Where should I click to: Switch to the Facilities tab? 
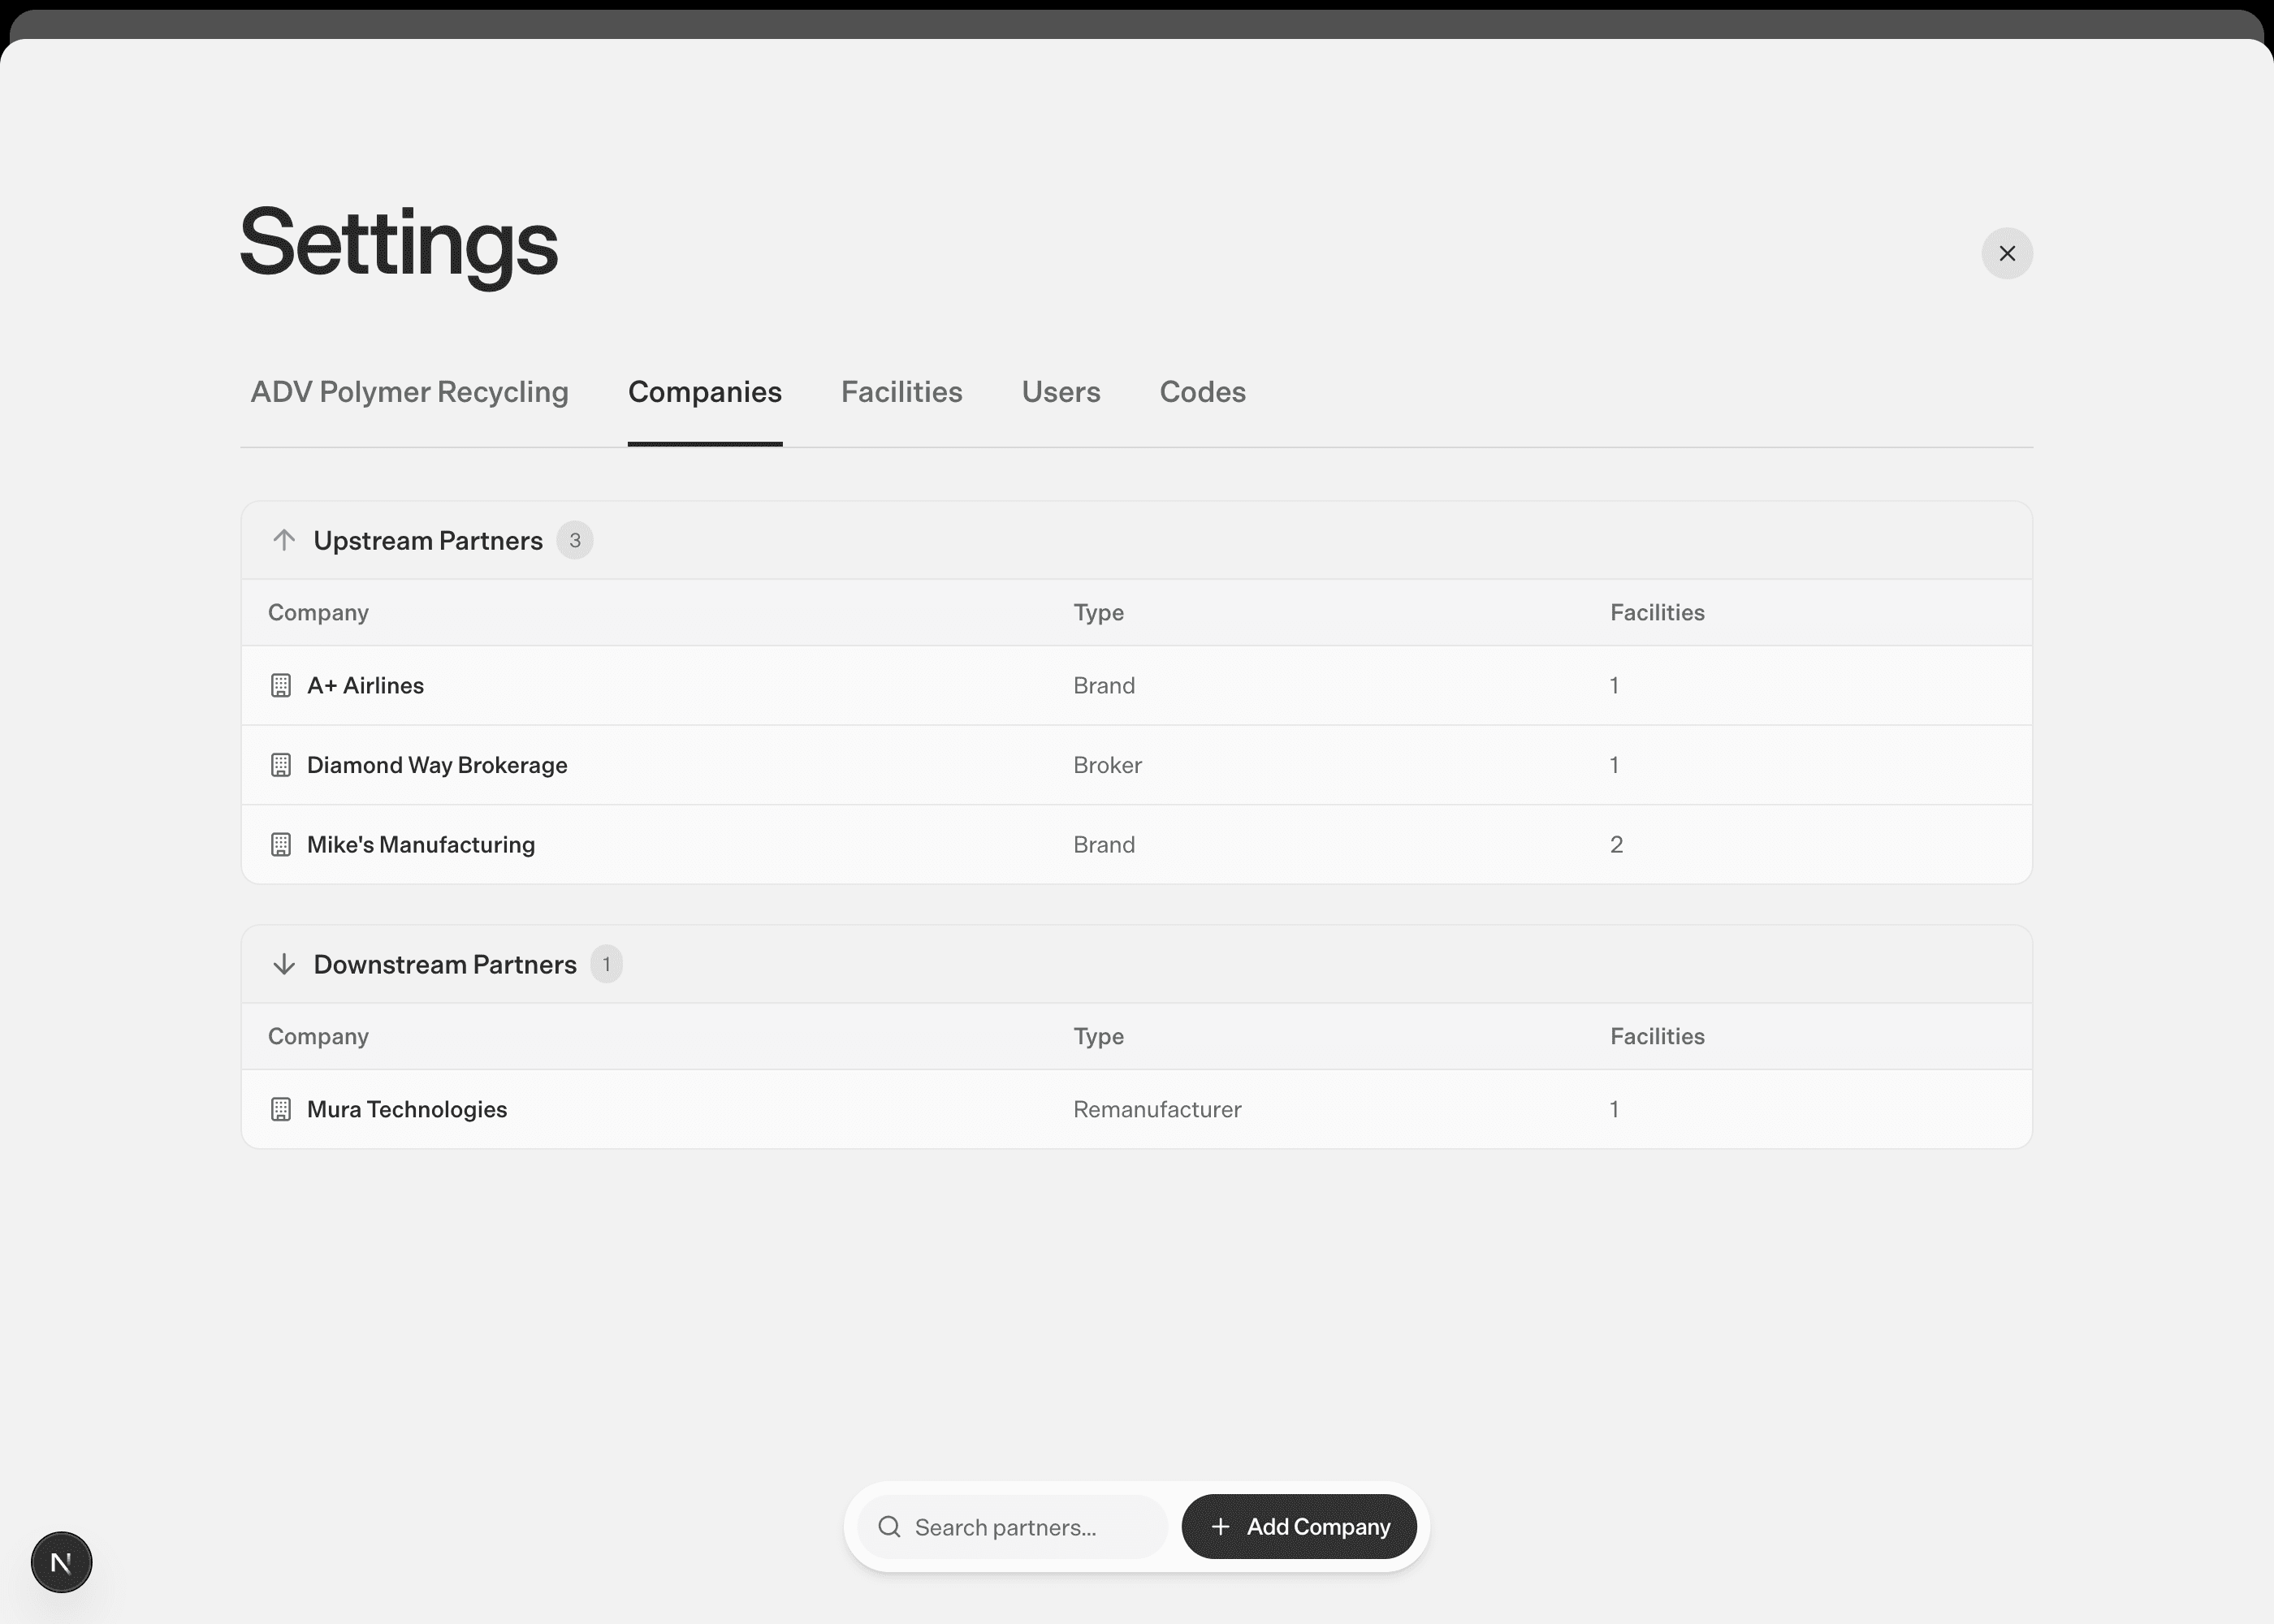click(901, 392)
